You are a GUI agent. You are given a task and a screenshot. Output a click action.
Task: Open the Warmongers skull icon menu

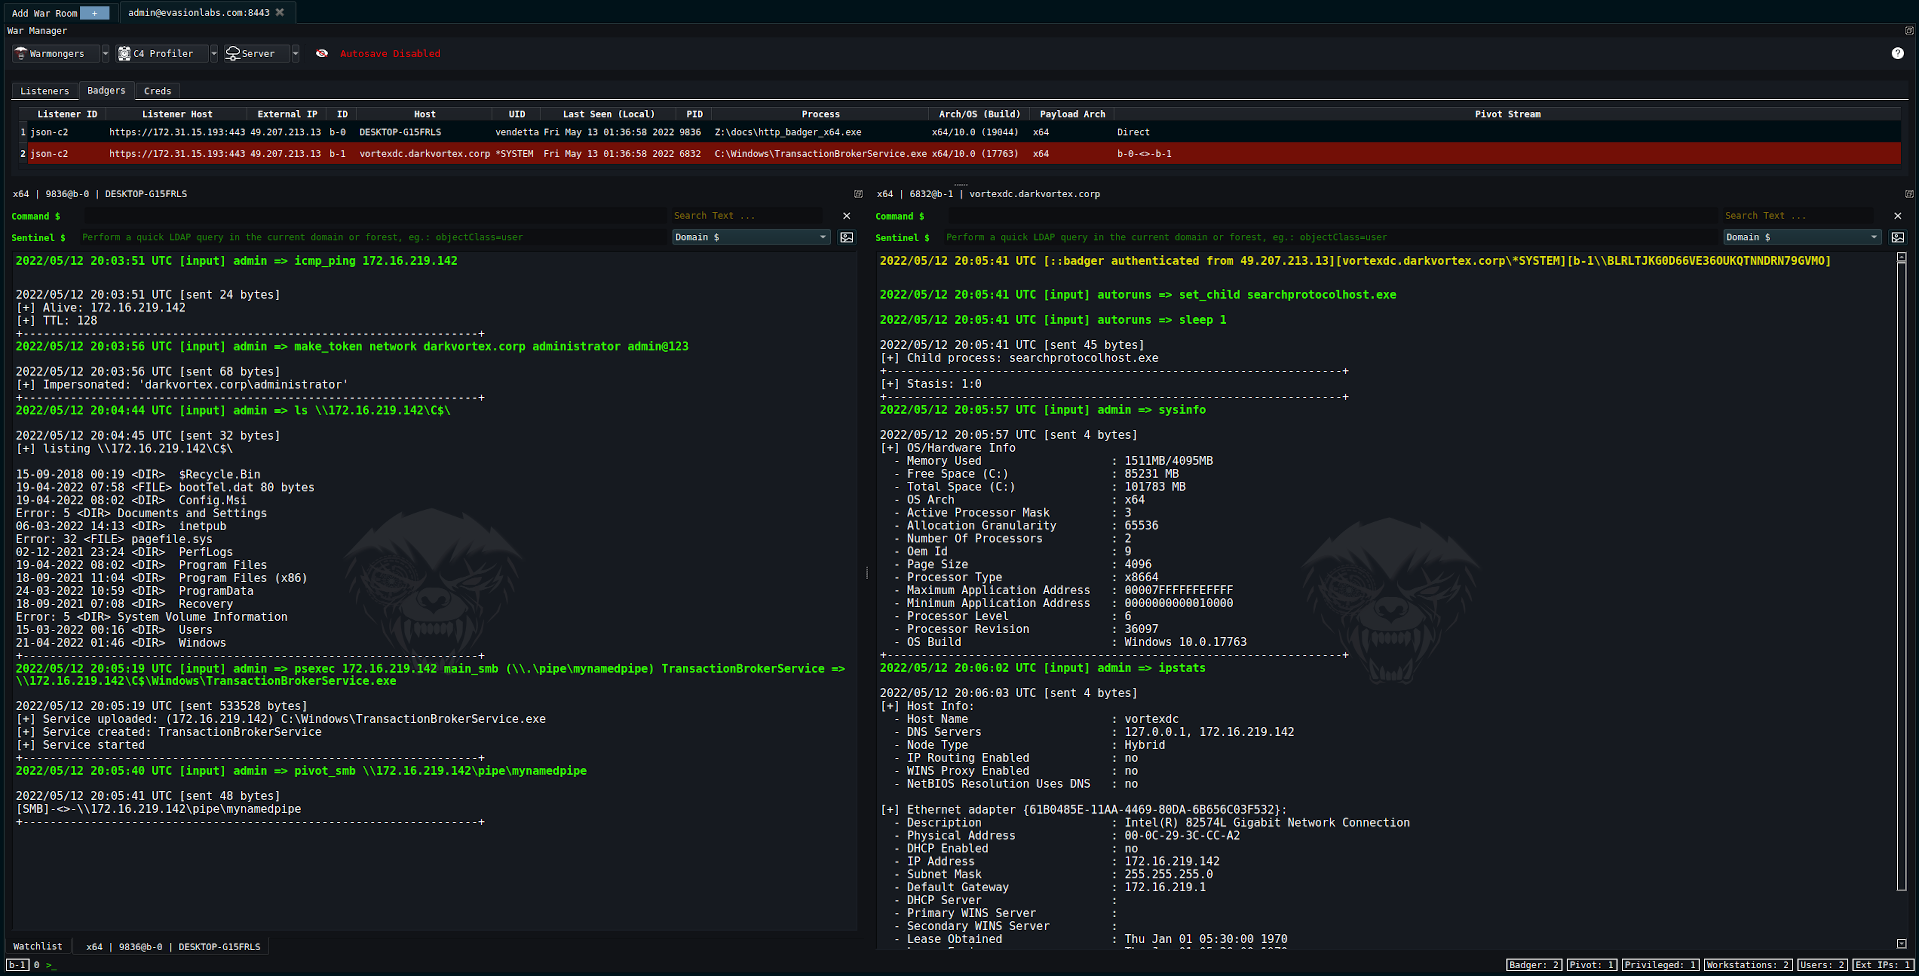point(21,53)
